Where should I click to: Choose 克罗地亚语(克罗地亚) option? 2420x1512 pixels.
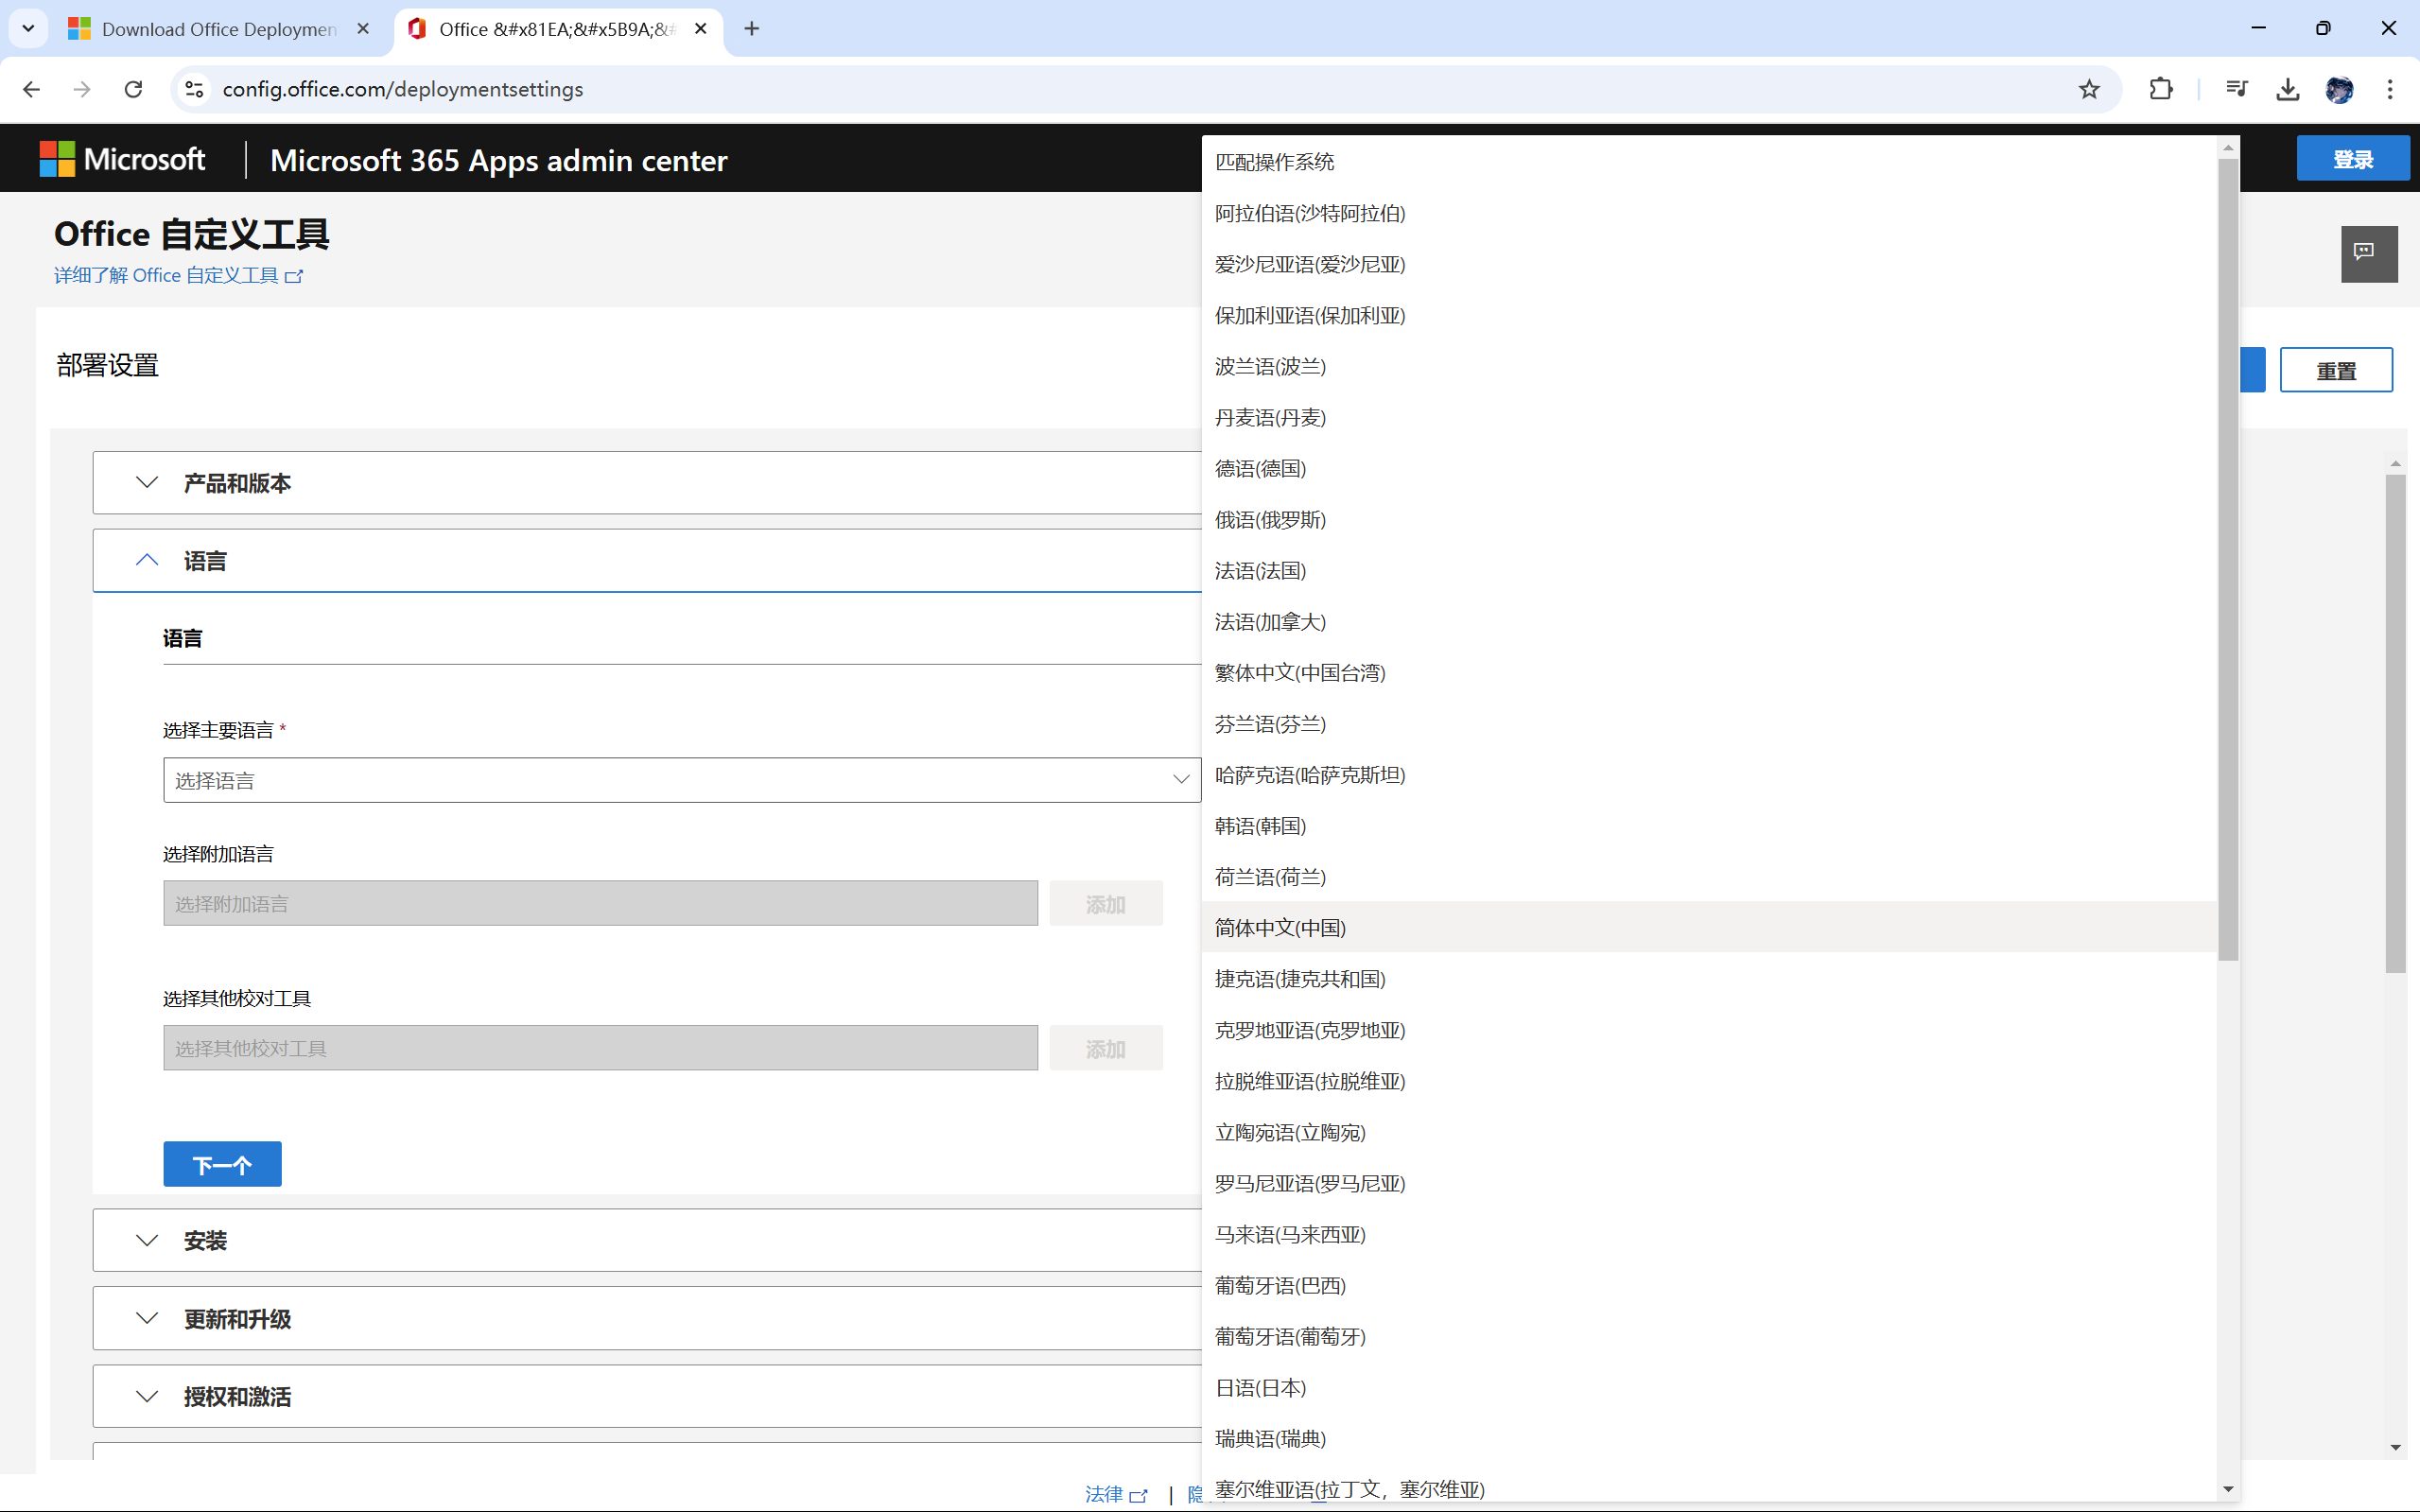pyautogui.click(x=1709, y=1030)
